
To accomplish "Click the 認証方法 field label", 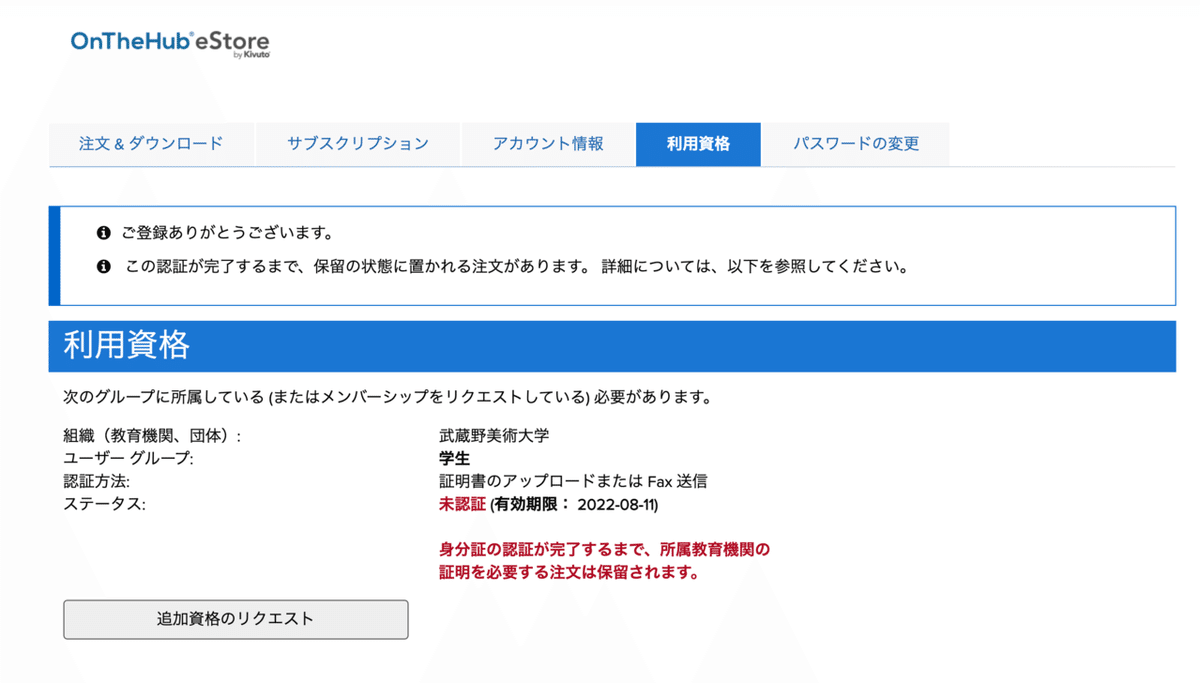I will 97,481.
